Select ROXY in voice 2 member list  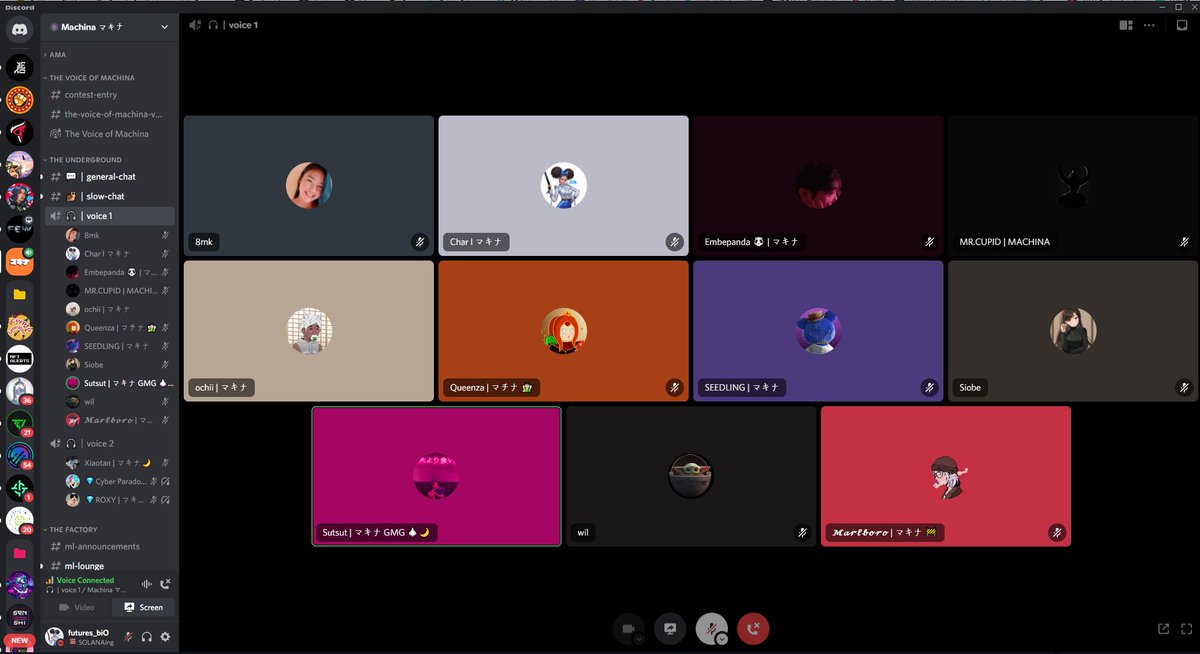coord(118,499)
